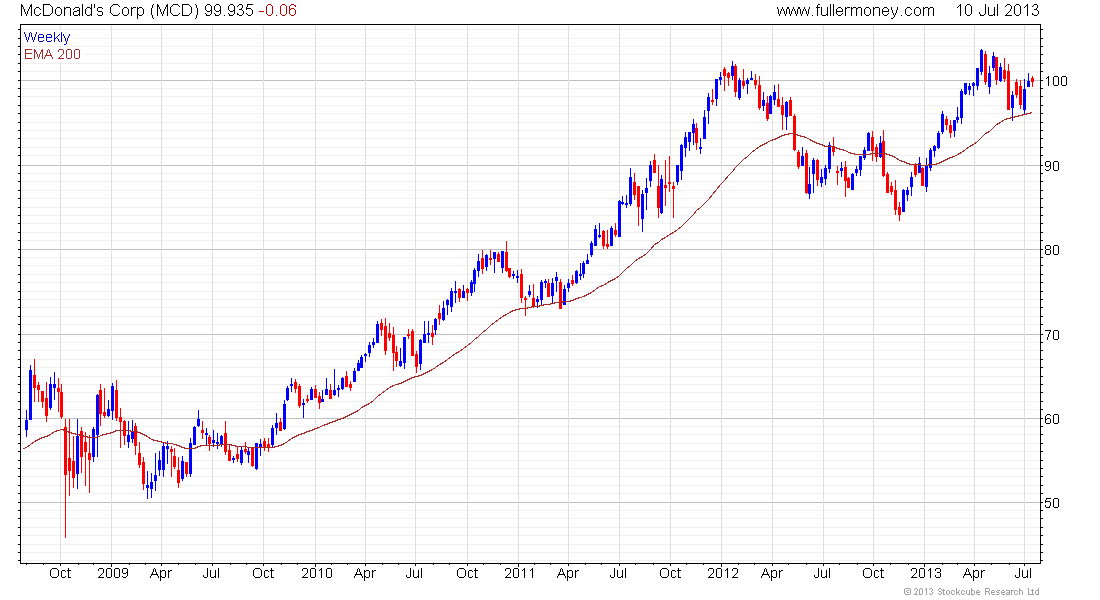This screenshot has height=600, width=1100.
Task: Click the 2011 year label on time axis
Action: pyautogui.click(x=520, y=573)
